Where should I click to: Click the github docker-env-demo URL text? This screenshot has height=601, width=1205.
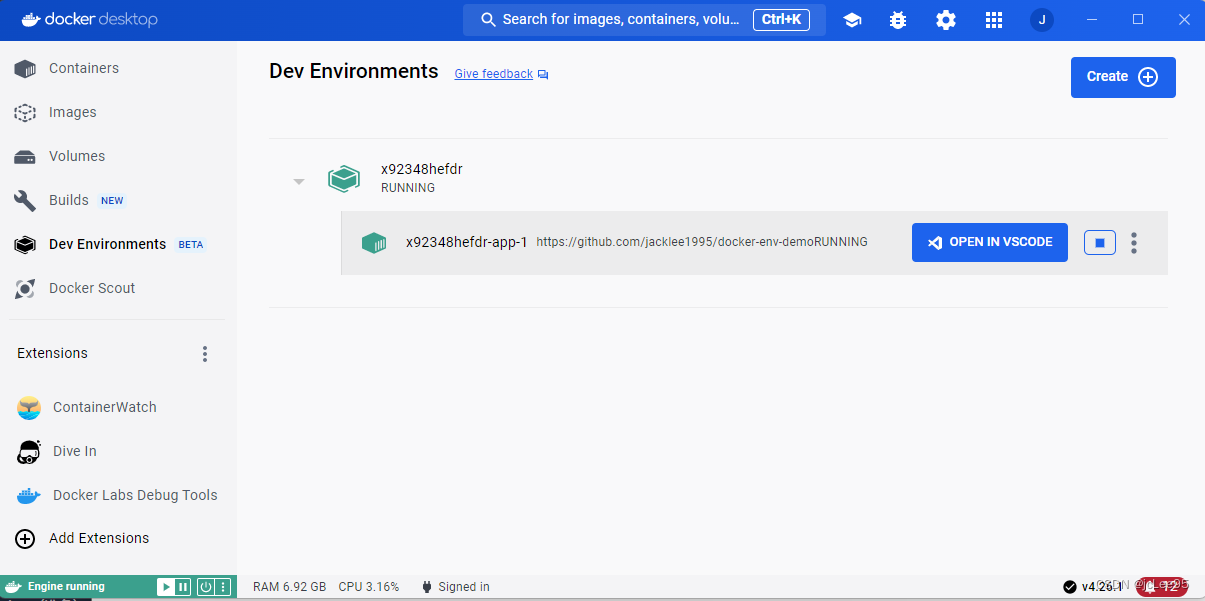[675, 242]
